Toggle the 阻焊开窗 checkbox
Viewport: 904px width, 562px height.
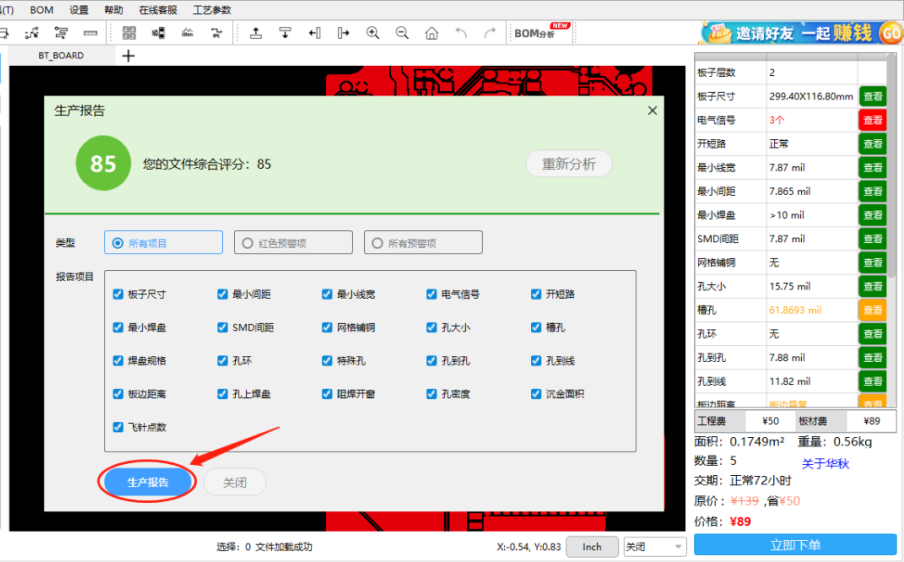point(327,394)
